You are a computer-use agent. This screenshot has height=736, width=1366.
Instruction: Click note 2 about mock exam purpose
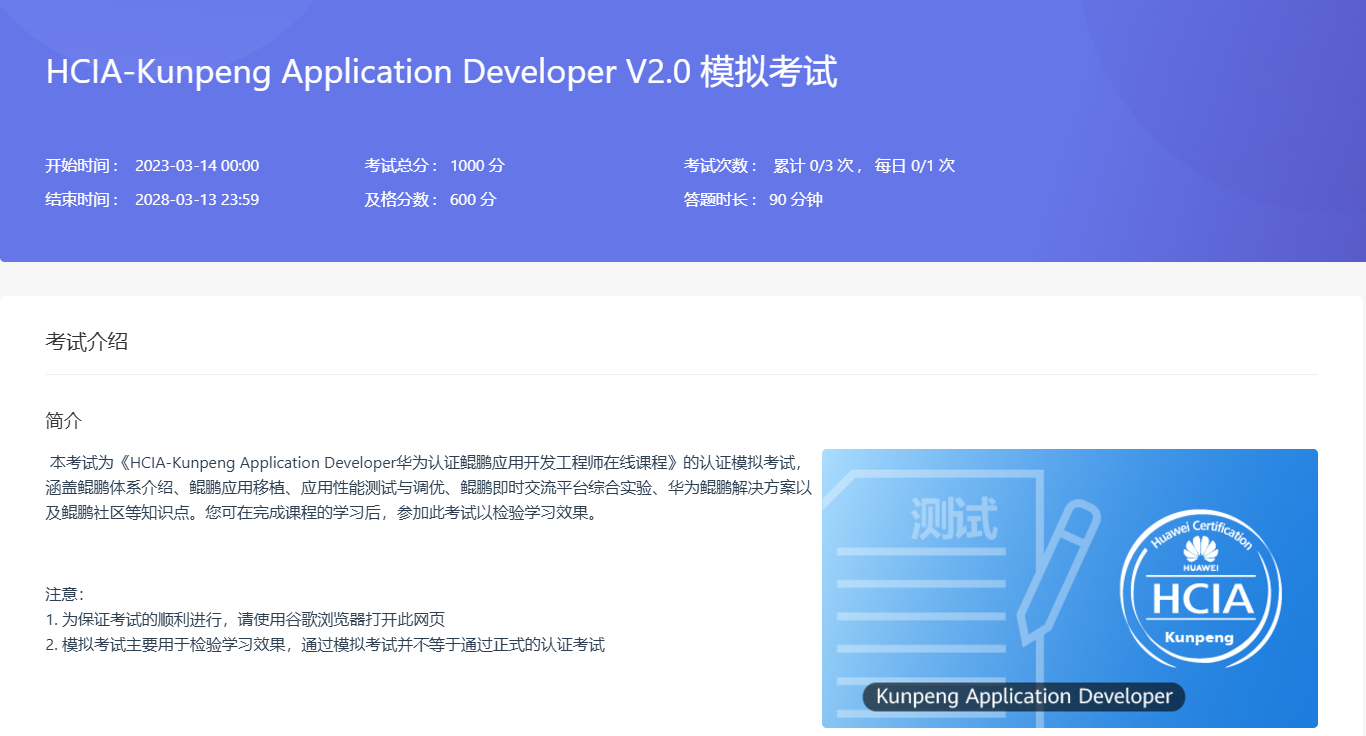click(325, 645)
